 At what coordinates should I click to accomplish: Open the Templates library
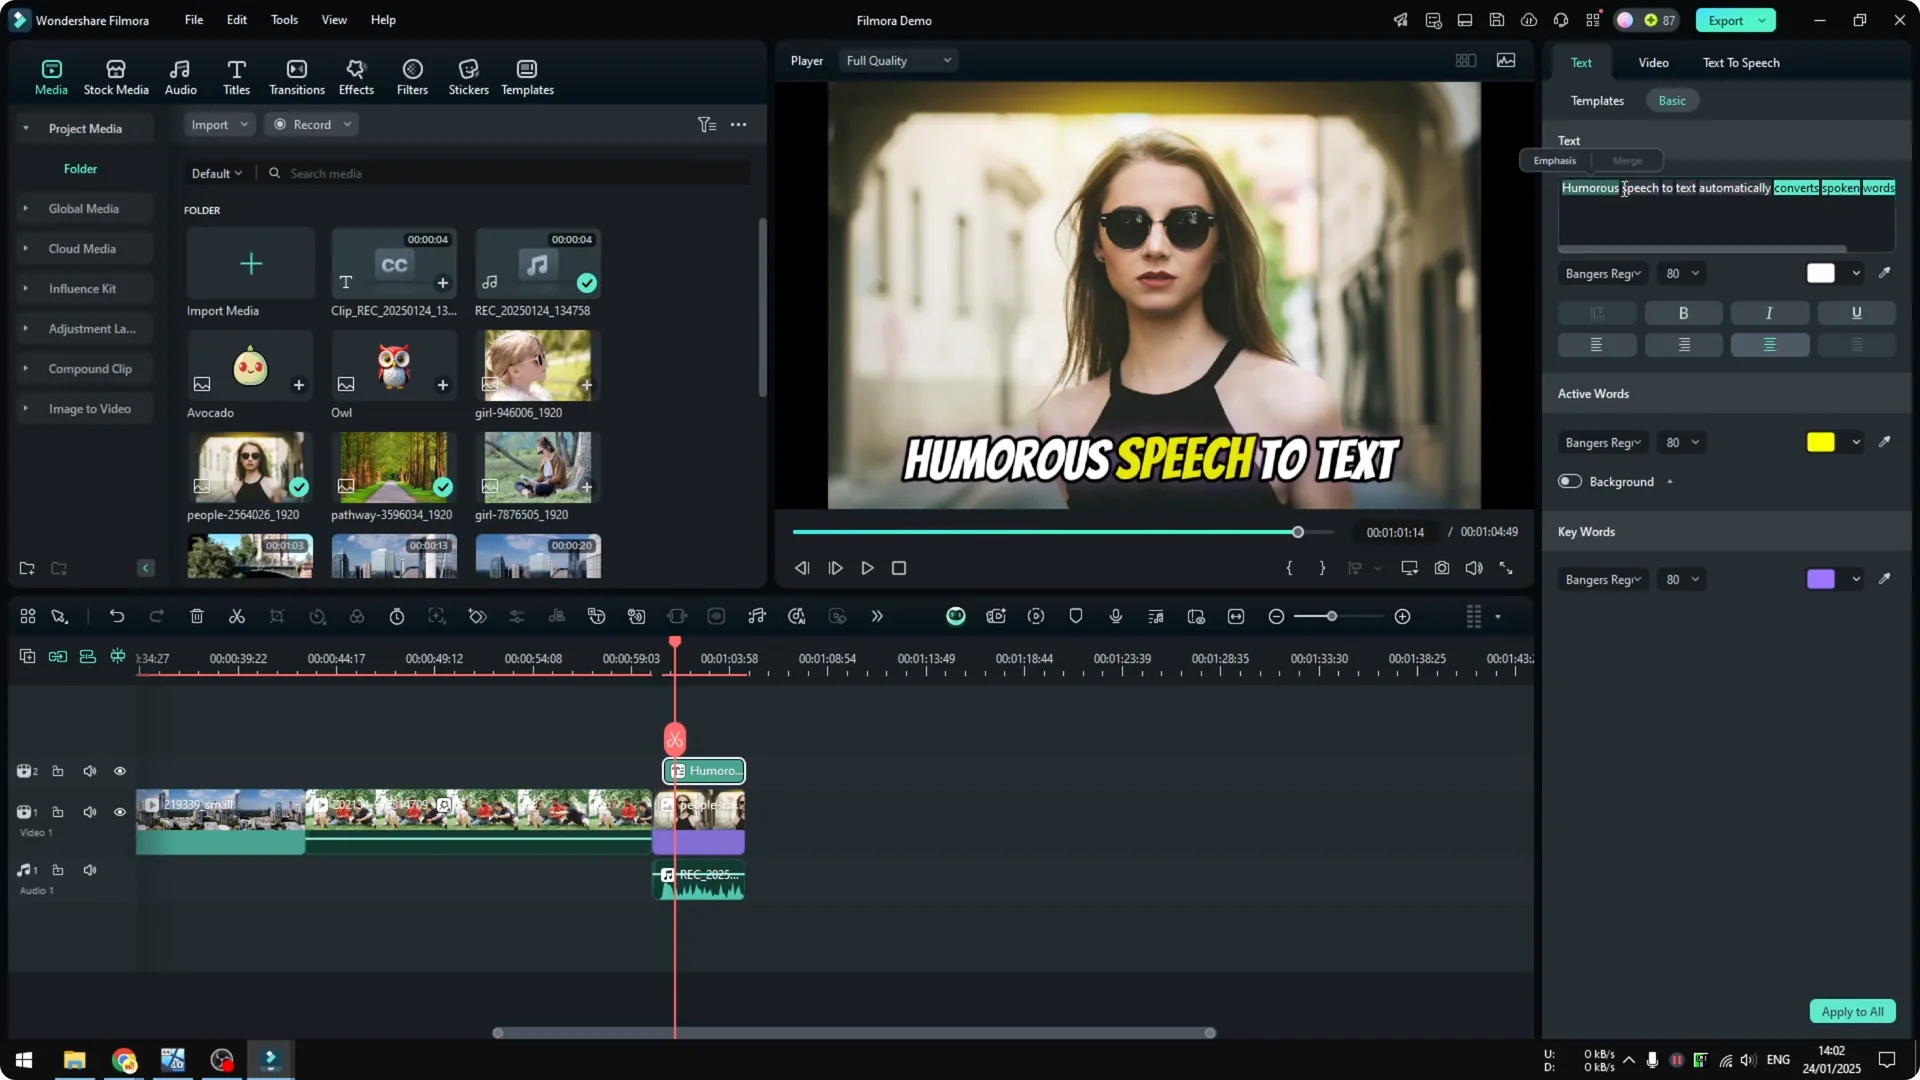(x=527, y=77)
